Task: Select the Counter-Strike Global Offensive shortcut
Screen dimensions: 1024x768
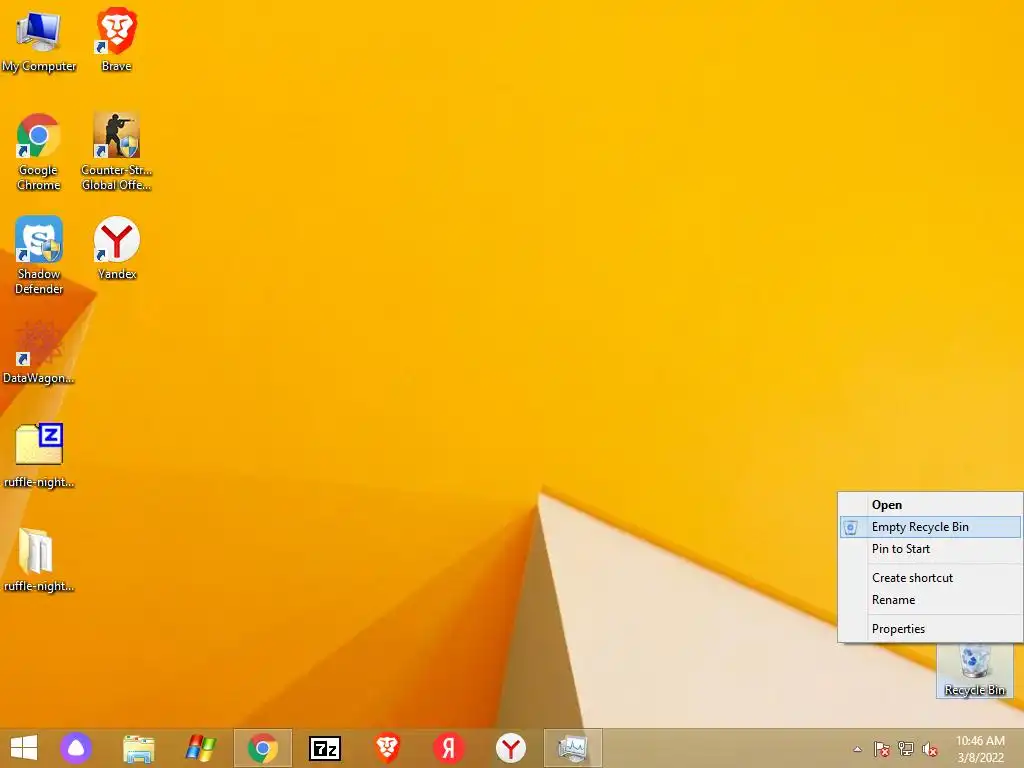Action: coord(116,152)
